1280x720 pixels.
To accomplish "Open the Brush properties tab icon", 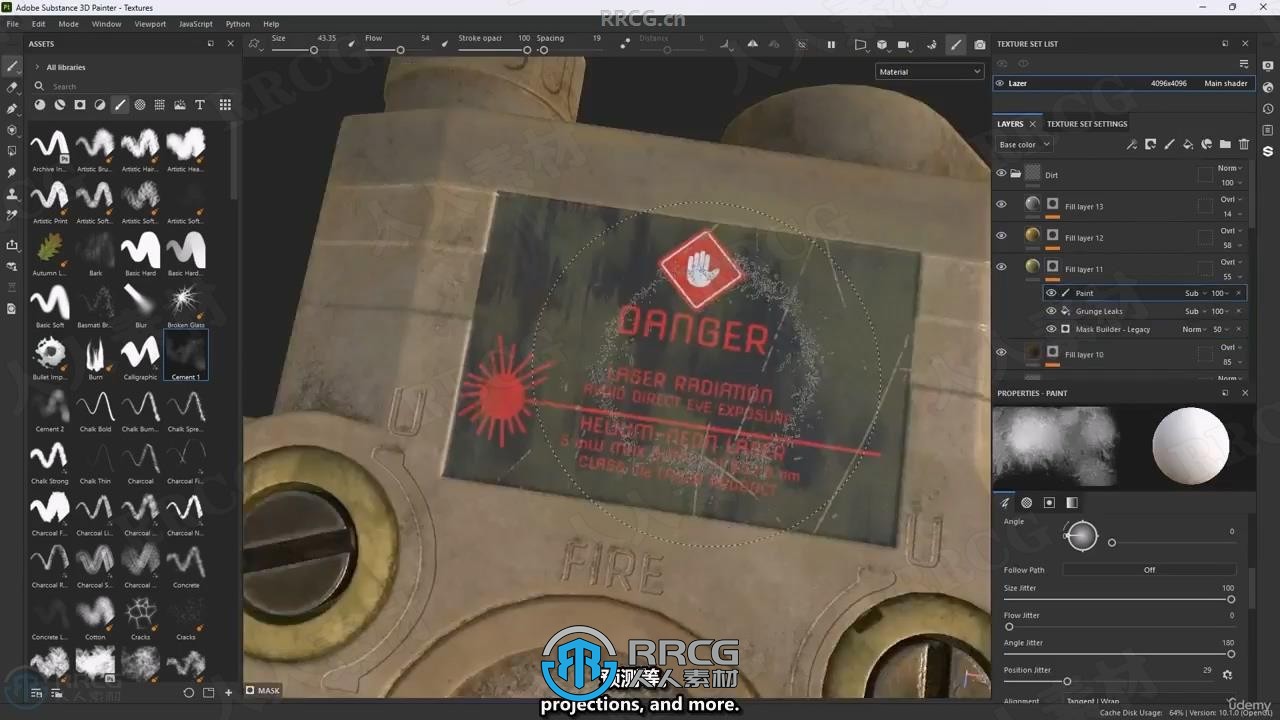I will (1005, 503).
